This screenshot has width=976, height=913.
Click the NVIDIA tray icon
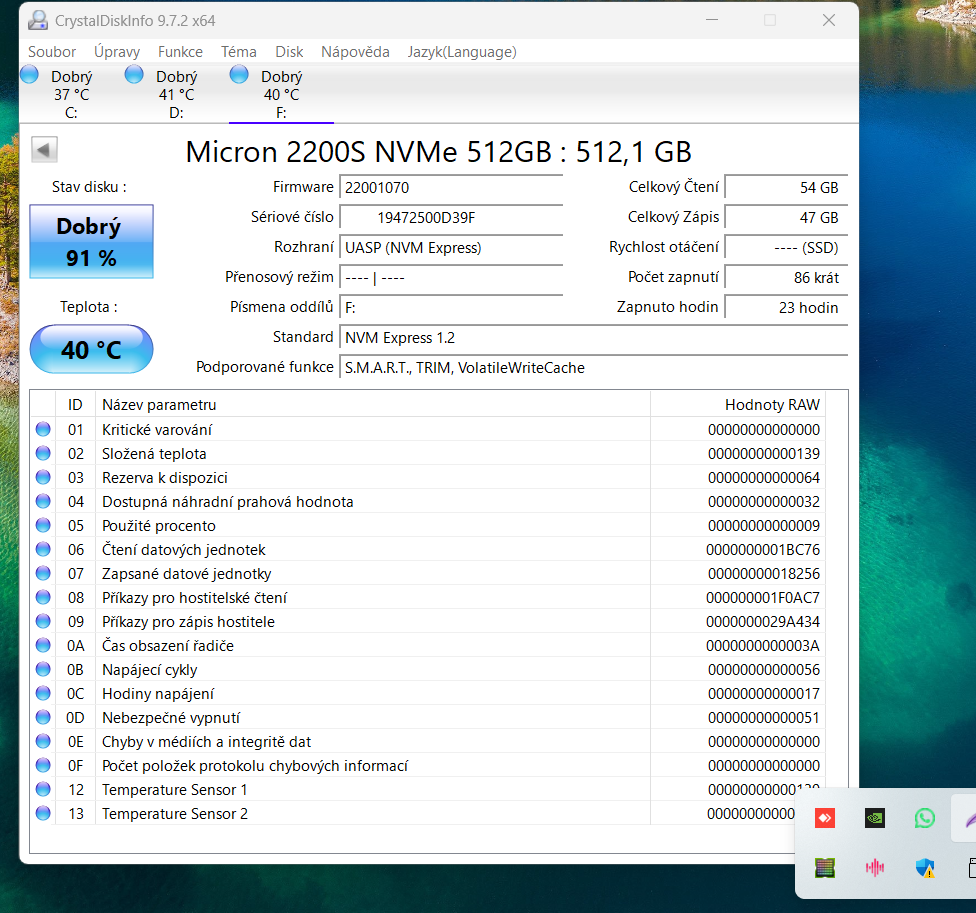(875, 818)
